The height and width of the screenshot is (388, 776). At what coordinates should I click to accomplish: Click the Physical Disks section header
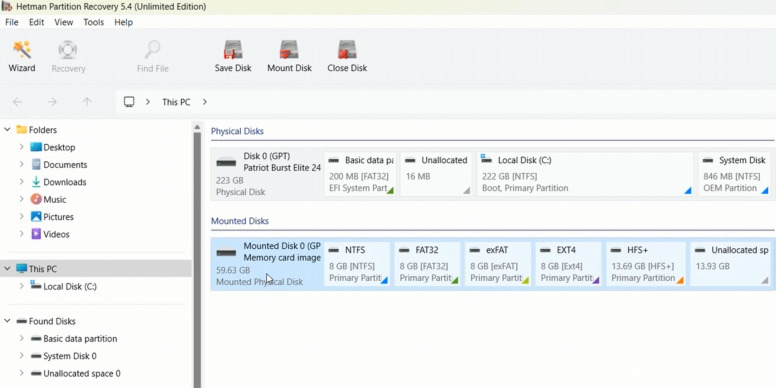click(237, 132)
